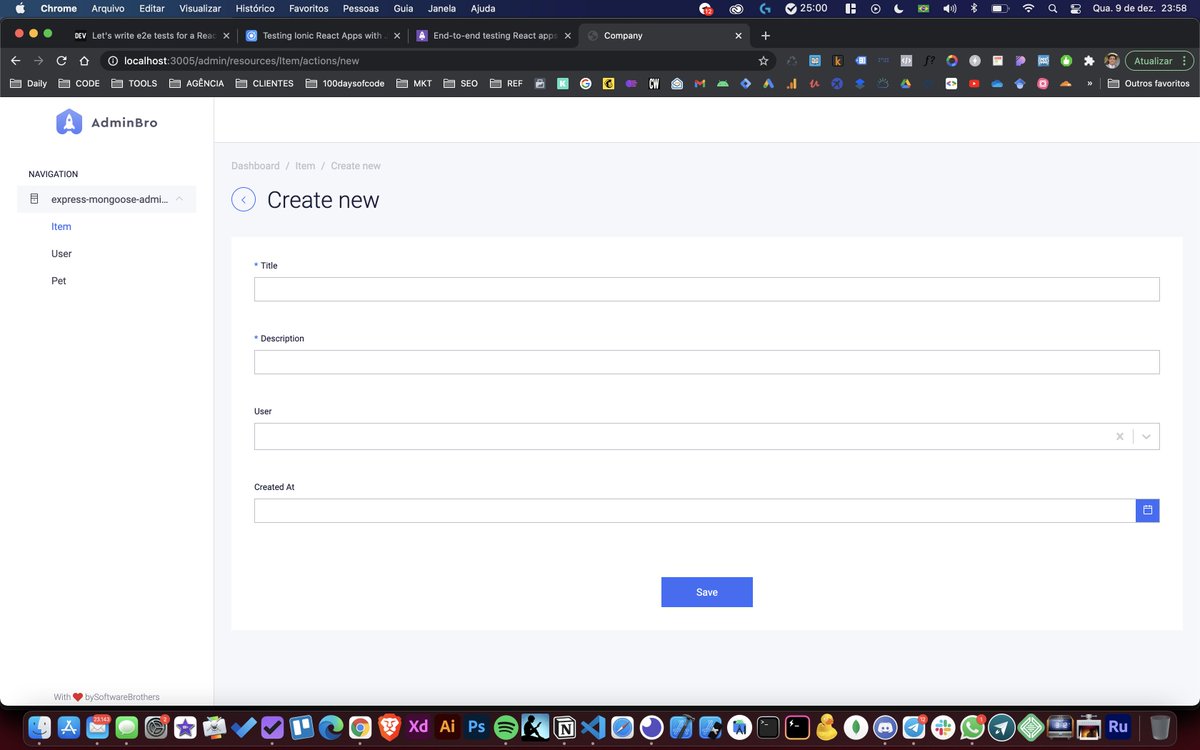Click the browser back arrow
The width and height of the screenshot is (1200, 750).
click(x=15, y=60)
